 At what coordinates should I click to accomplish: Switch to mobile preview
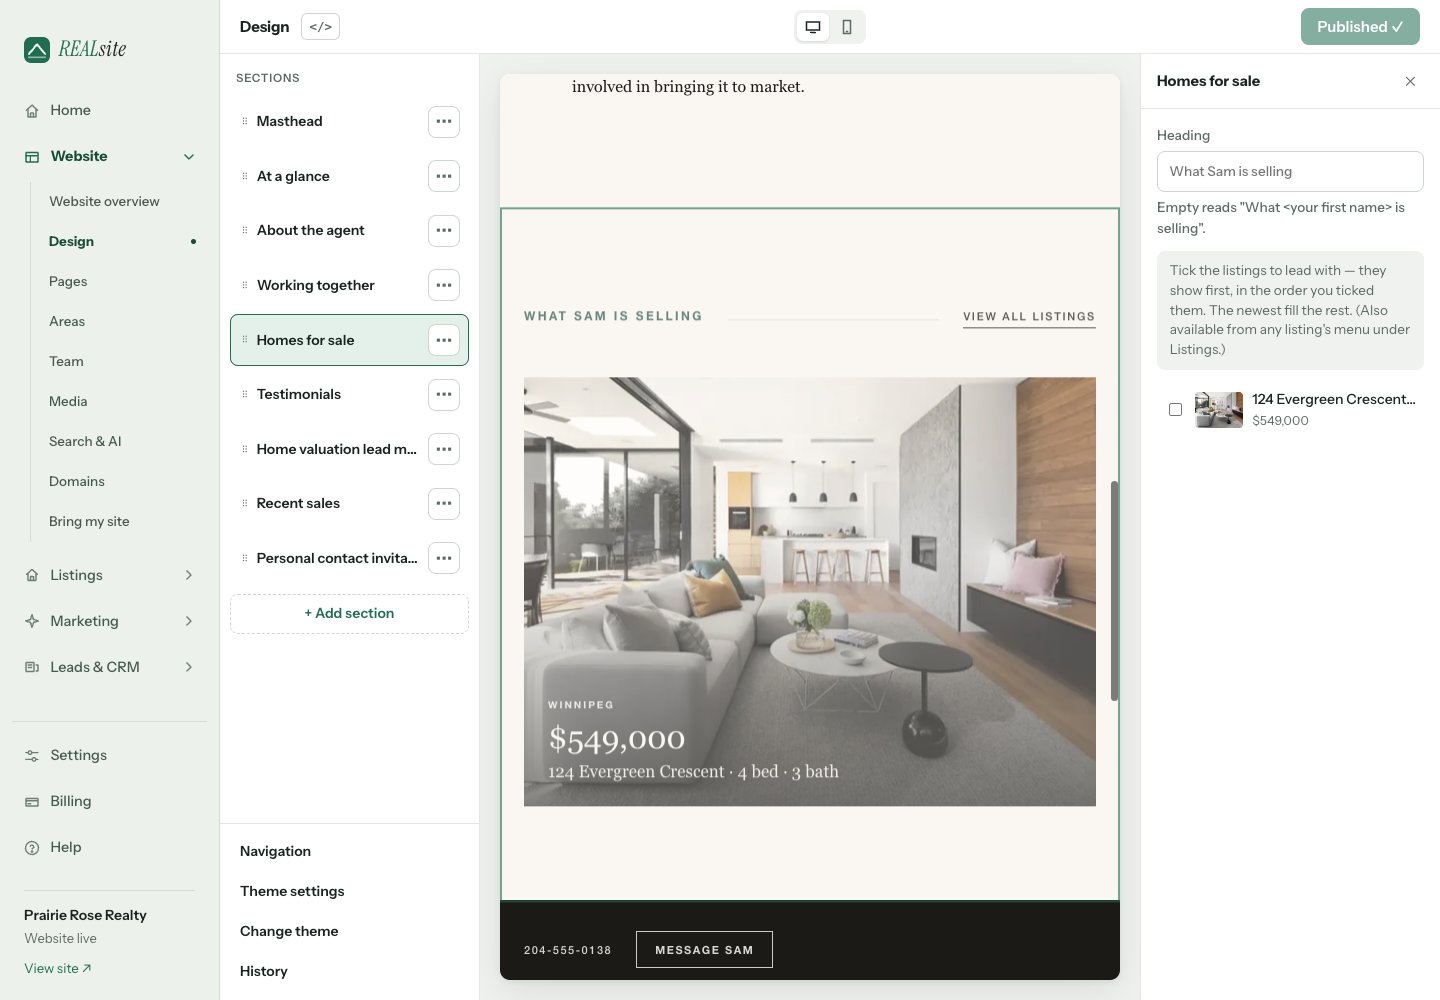tap(847, 27)
